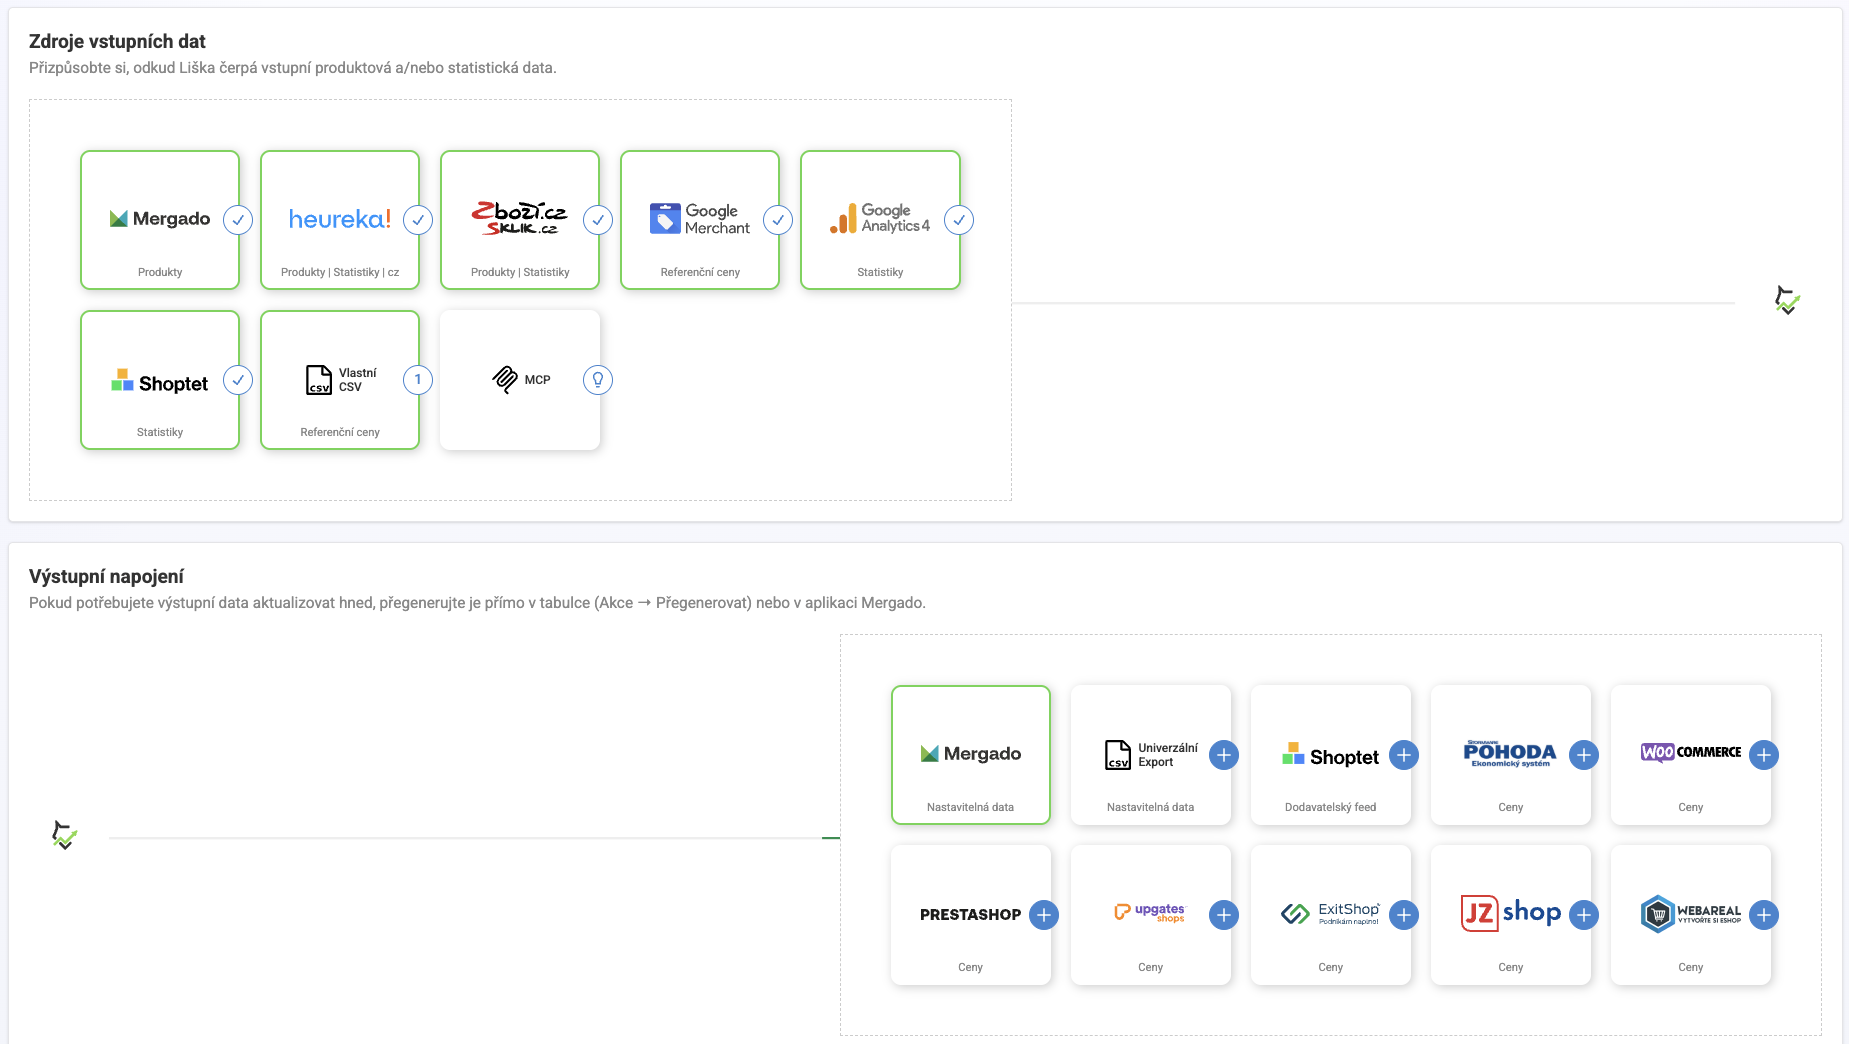1849x1044 pixels.
Task: Toggle the Google Analytics 4 checkmark
Action: pyautogui.click(x=959, y=220)
